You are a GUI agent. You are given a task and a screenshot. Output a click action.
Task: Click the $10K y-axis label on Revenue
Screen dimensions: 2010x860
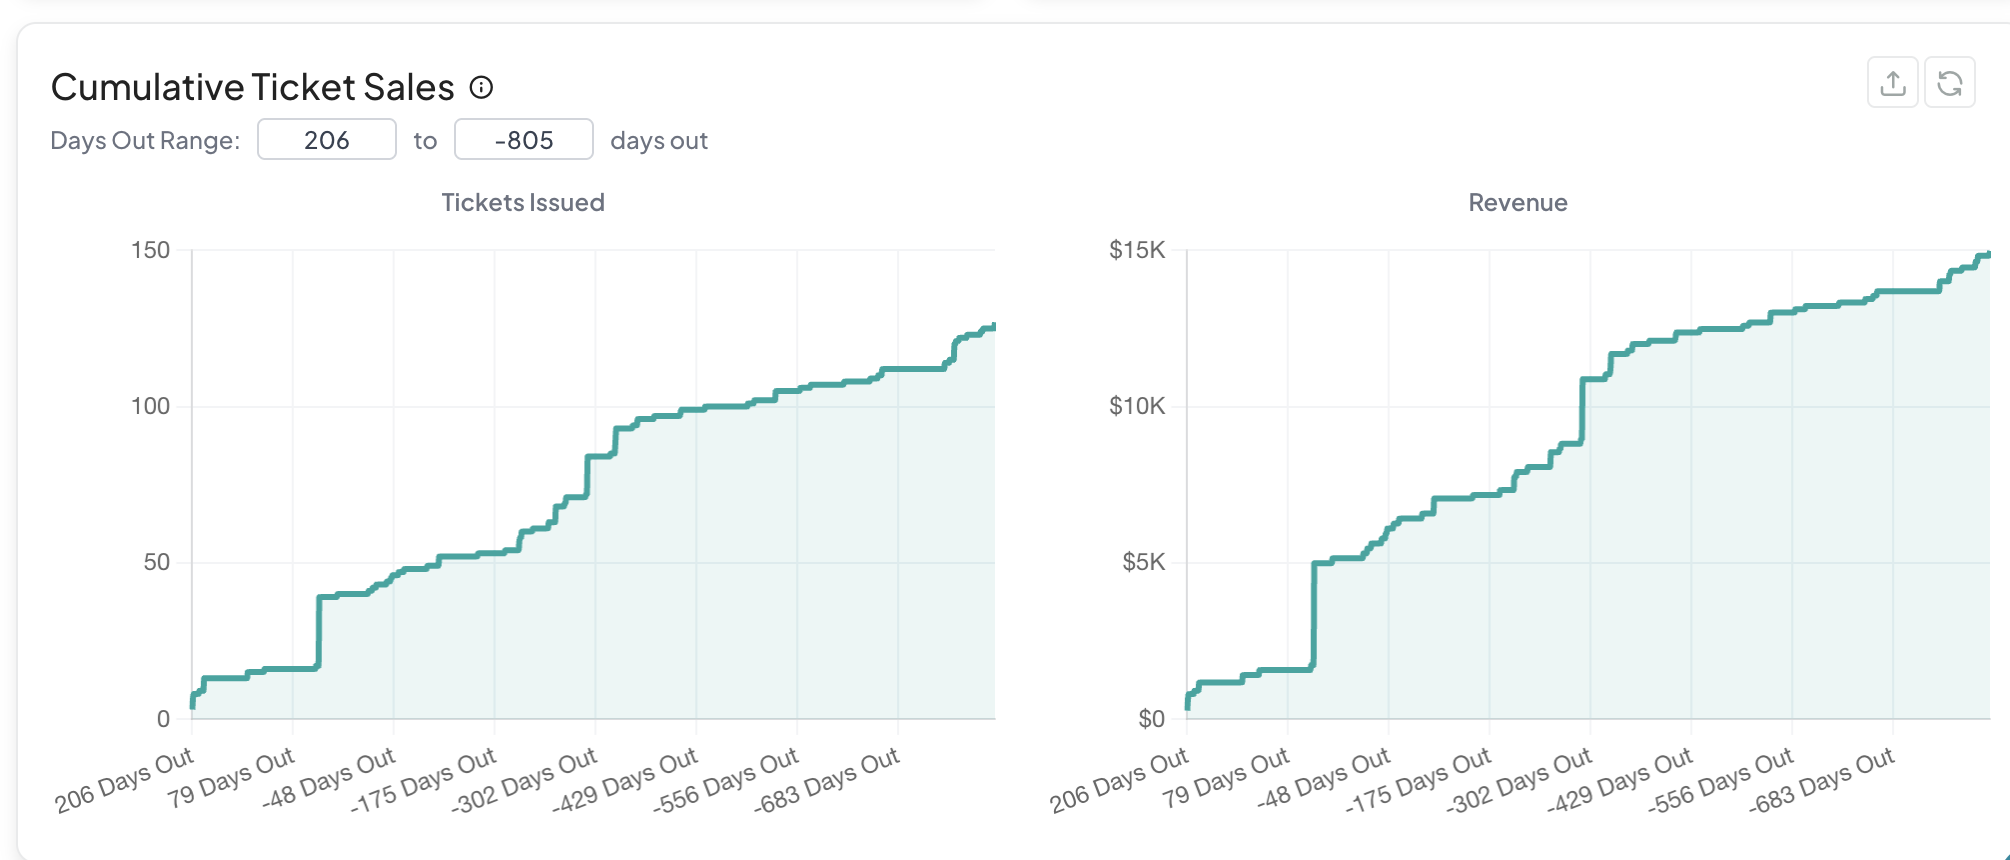(1137, 406)
